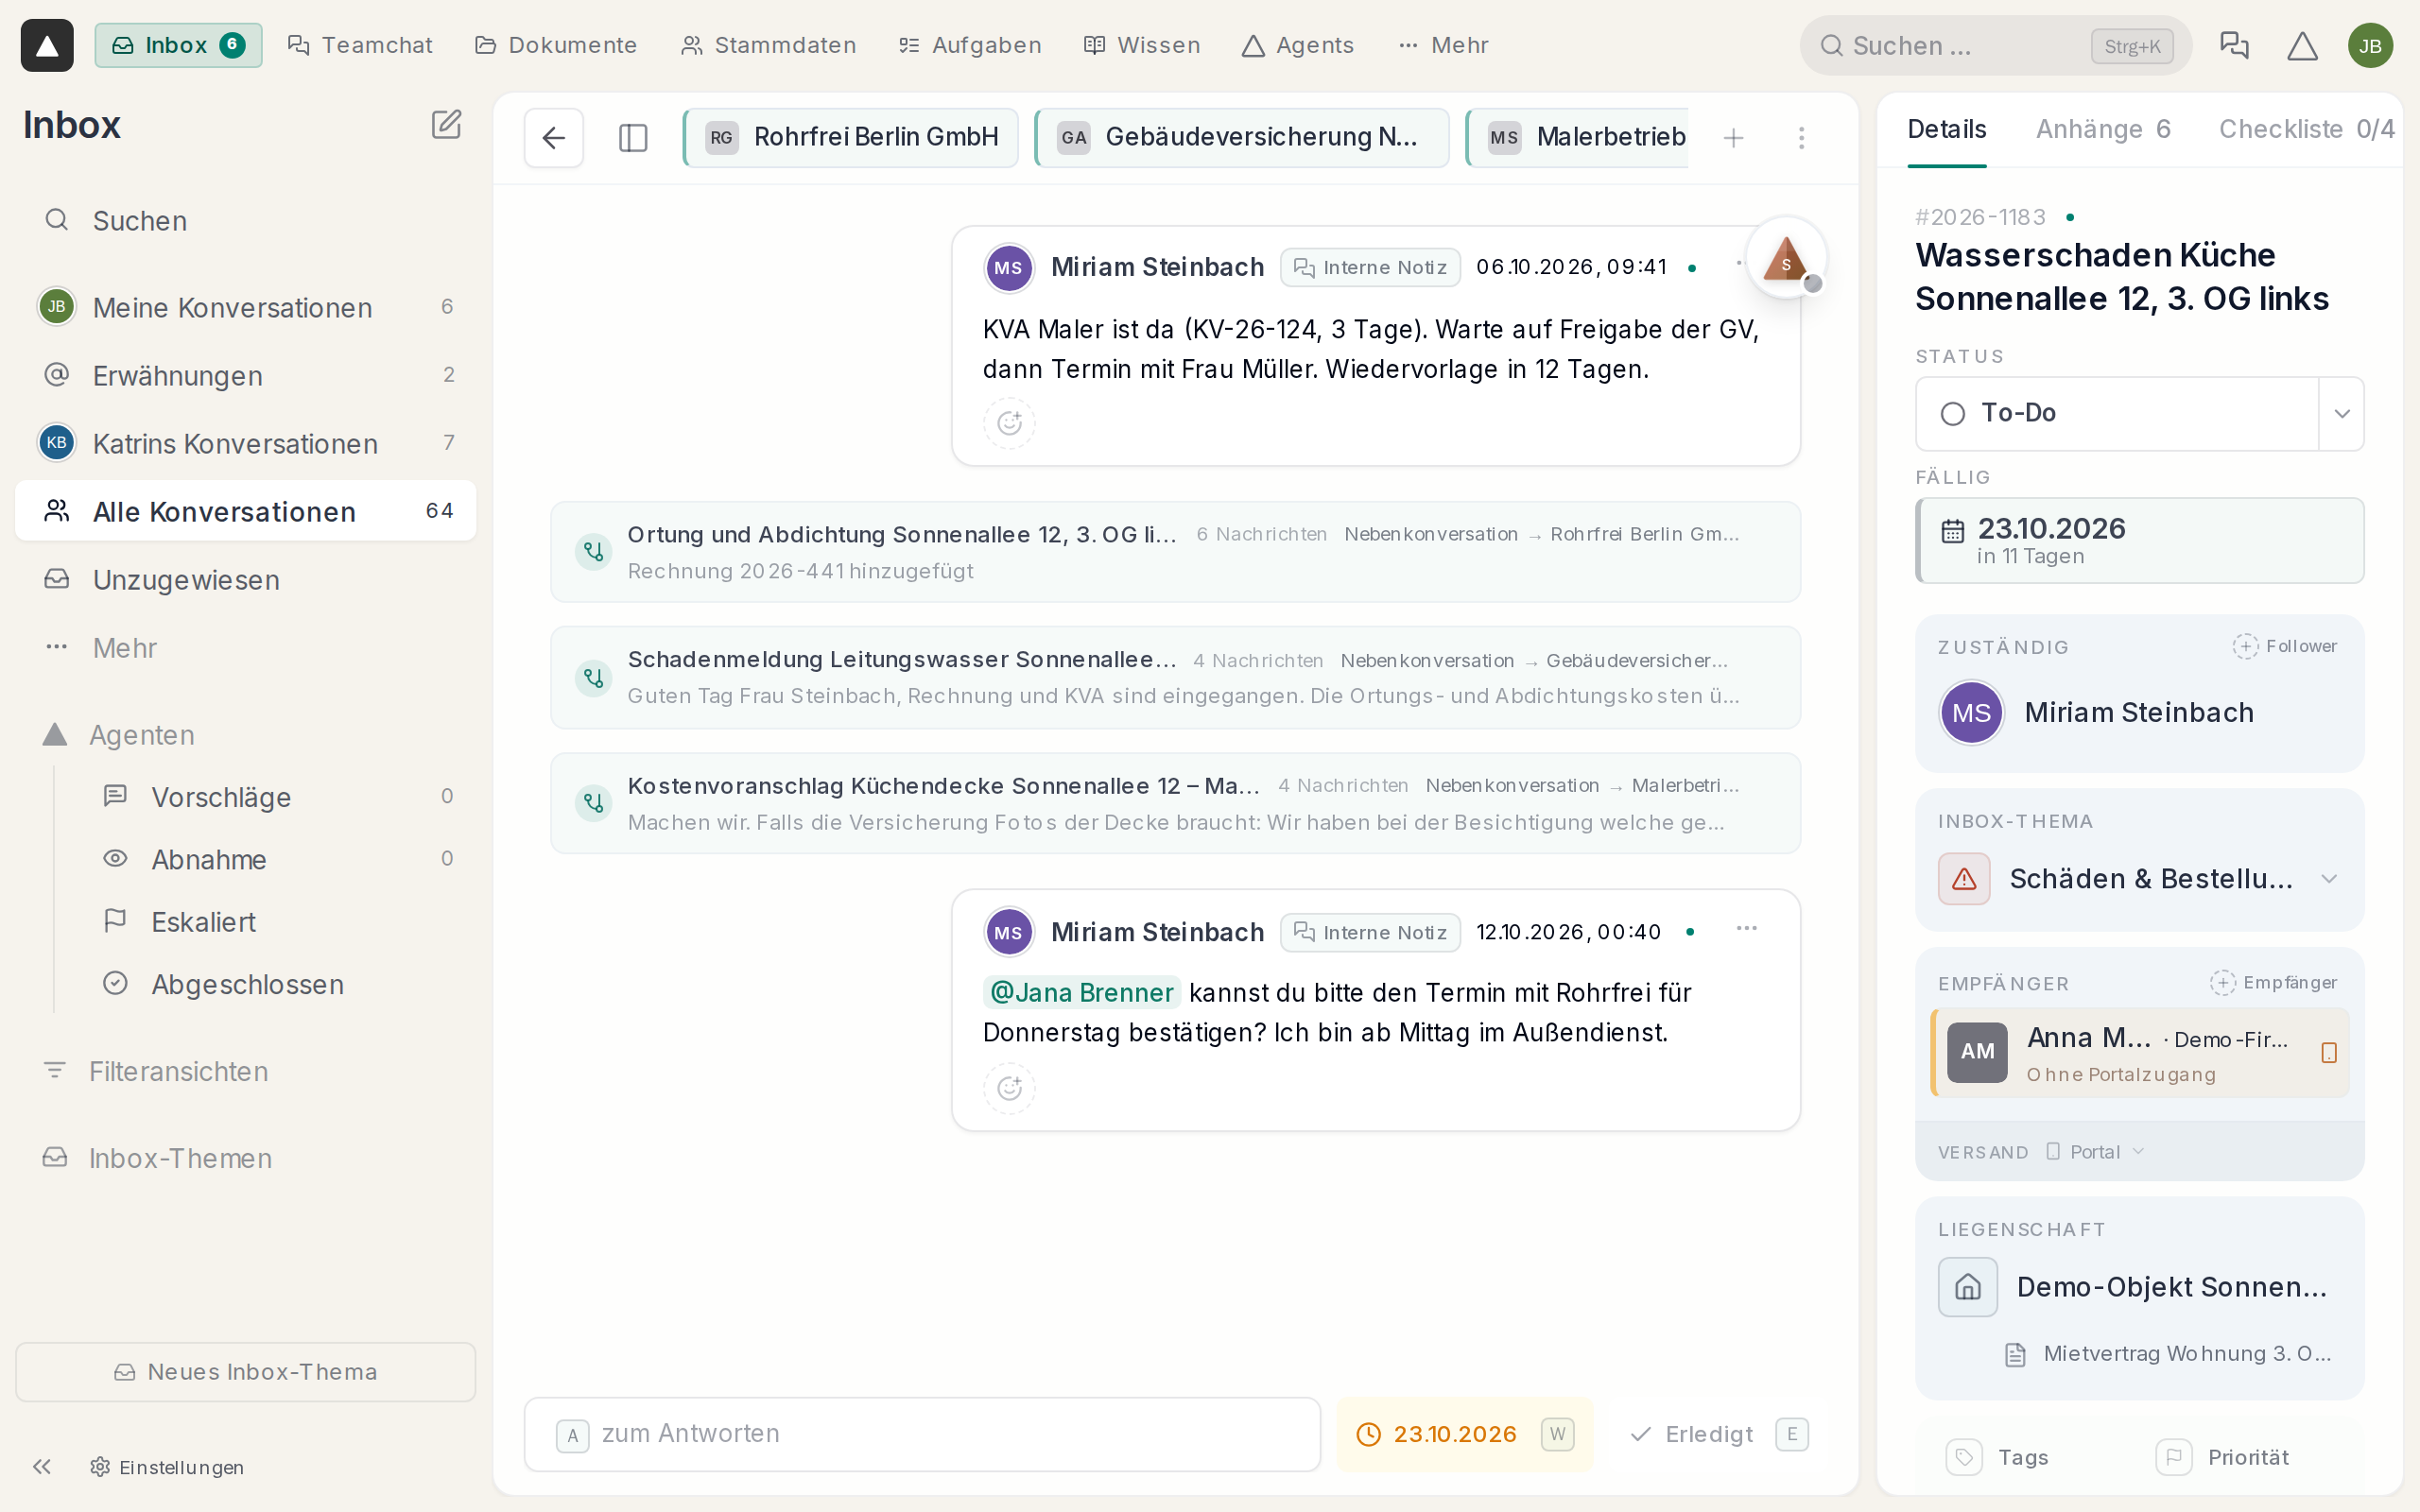Expand the status dropdown arrow
The height and width of the screenshot is (1512, 2420).
pyautogui.click(x=2342, y=414)
